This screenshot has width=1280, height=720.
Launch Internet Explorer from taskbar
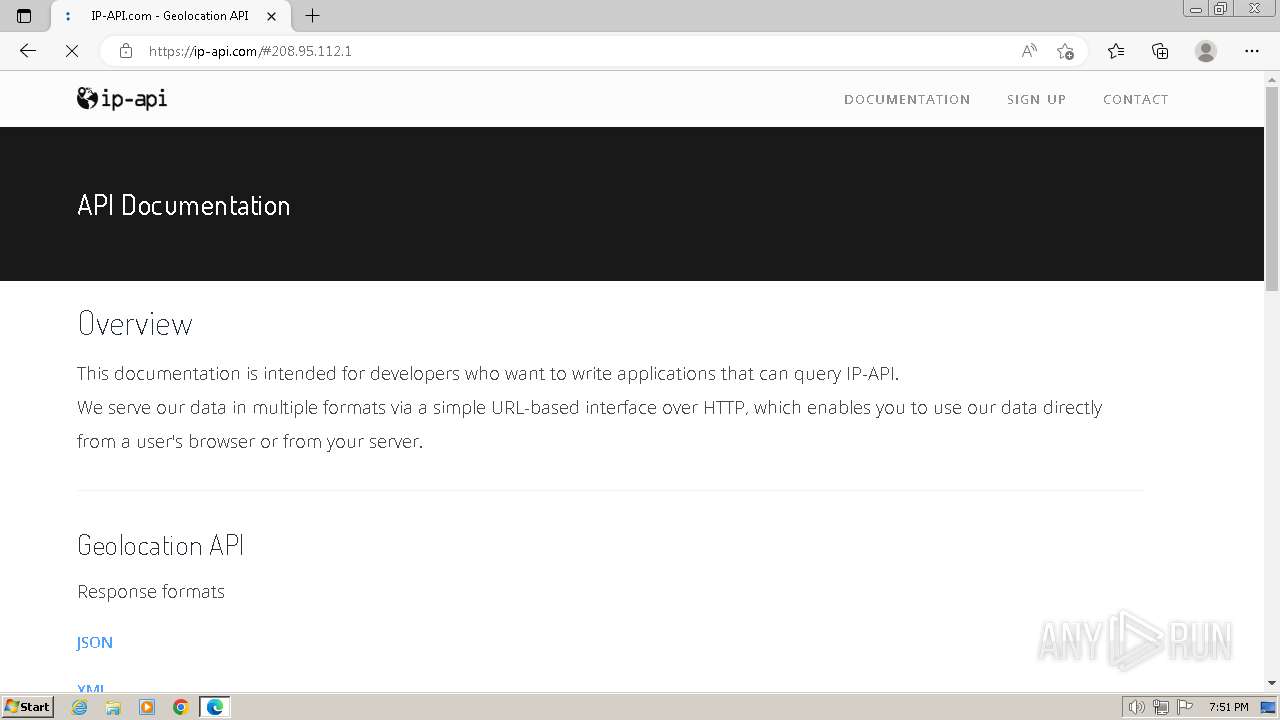point(80,707)
